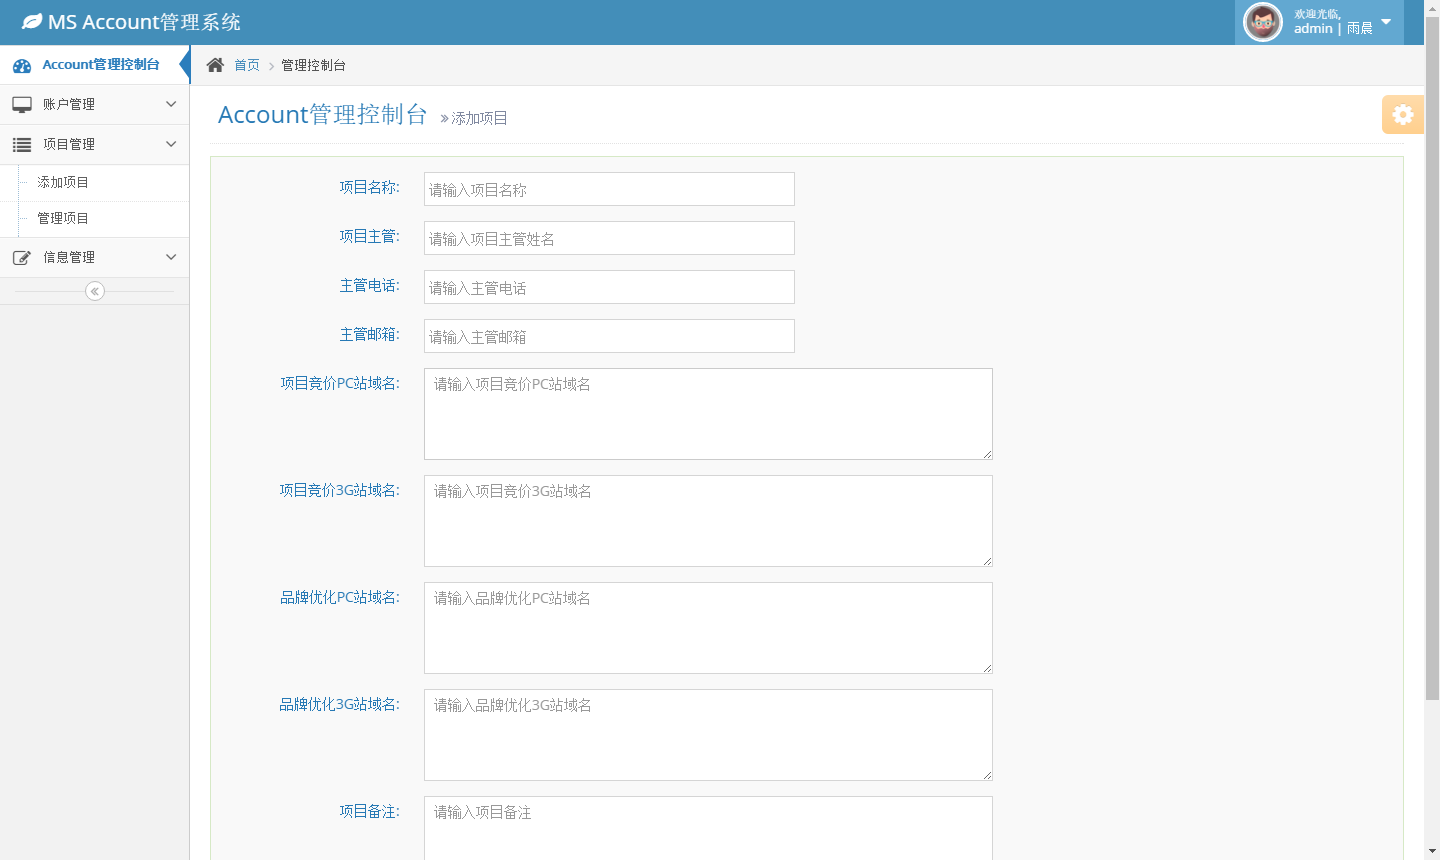Viewport: 1440px width, 860px height.
Task: Select 管理项目 in sidebar submenu
Action: [63, 218]
